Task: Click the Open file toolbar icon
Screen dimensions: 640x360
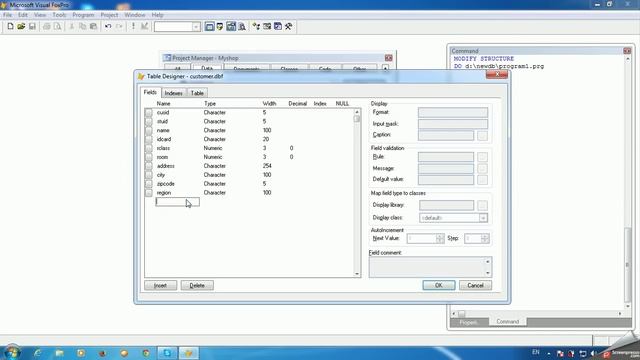Action: 21,27
